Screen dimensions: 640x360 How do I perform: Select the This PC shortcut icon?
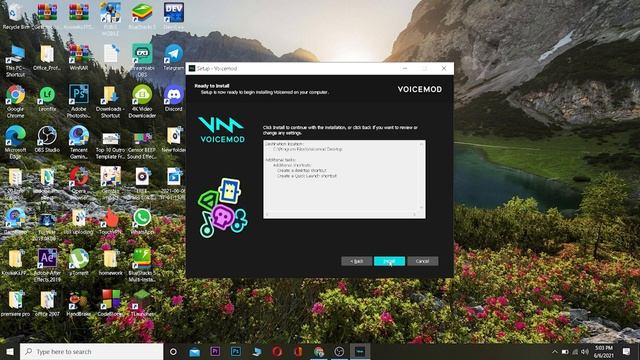[x=16, y=60]
